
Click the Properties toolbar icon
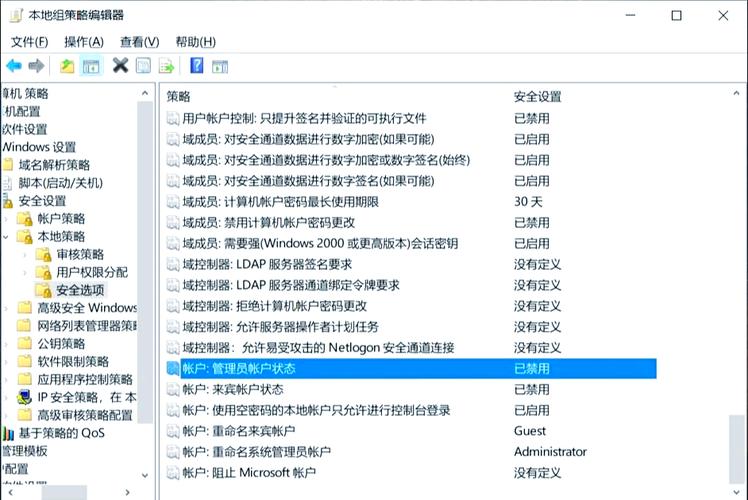[x=143, y=65]
